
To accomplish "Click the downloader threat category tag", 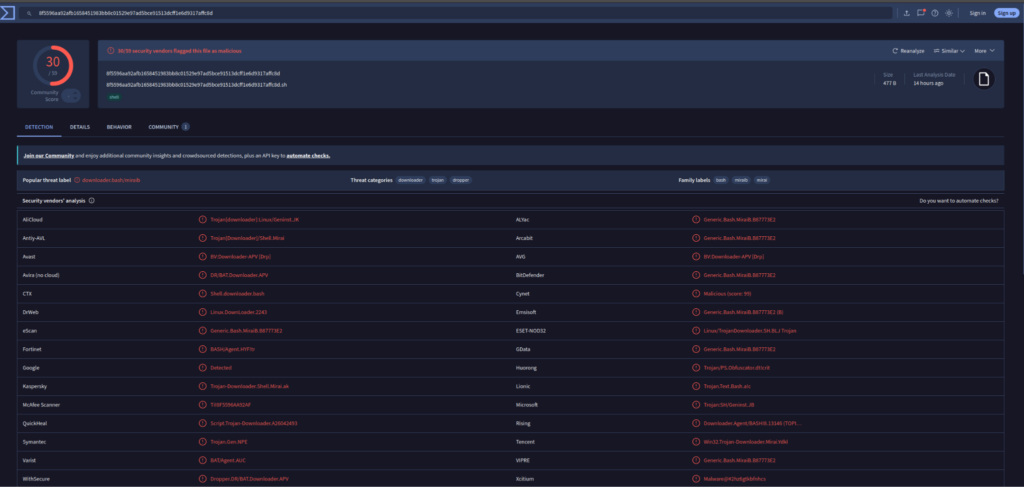I will pos(410,180).
